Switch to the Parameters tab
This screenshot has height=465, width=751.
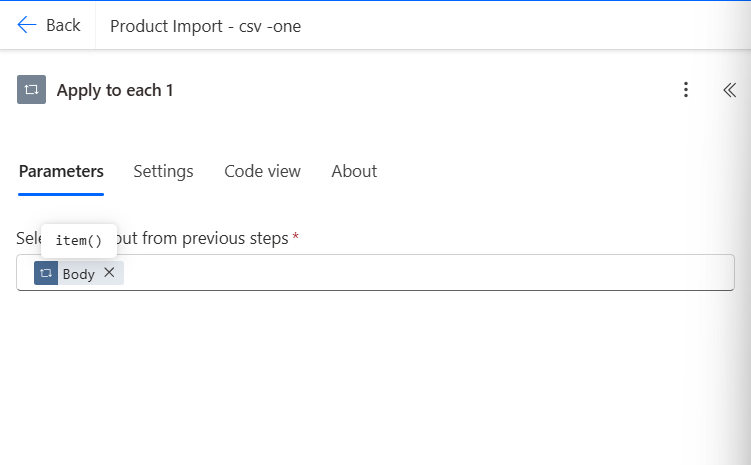(x=61, y=171)
